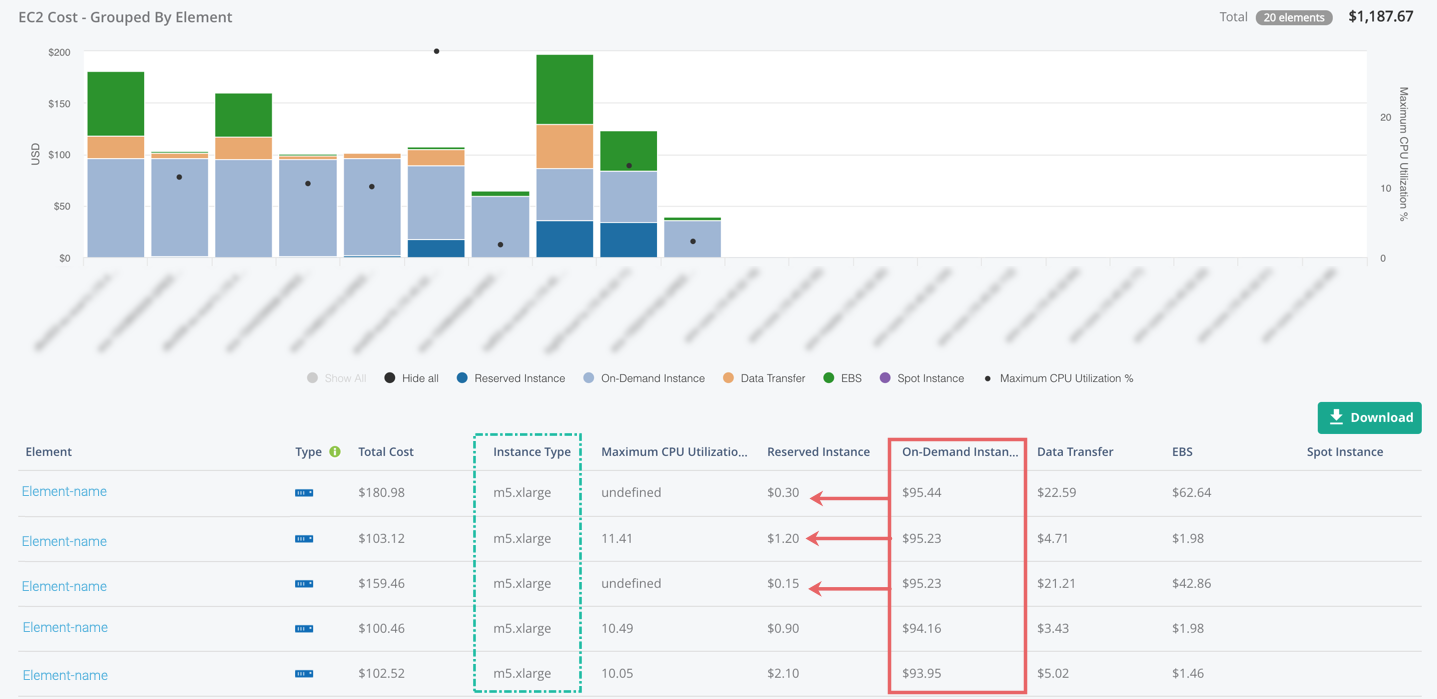
Task: Click the $4.71 data transfer value
Action: [1053, 538]
